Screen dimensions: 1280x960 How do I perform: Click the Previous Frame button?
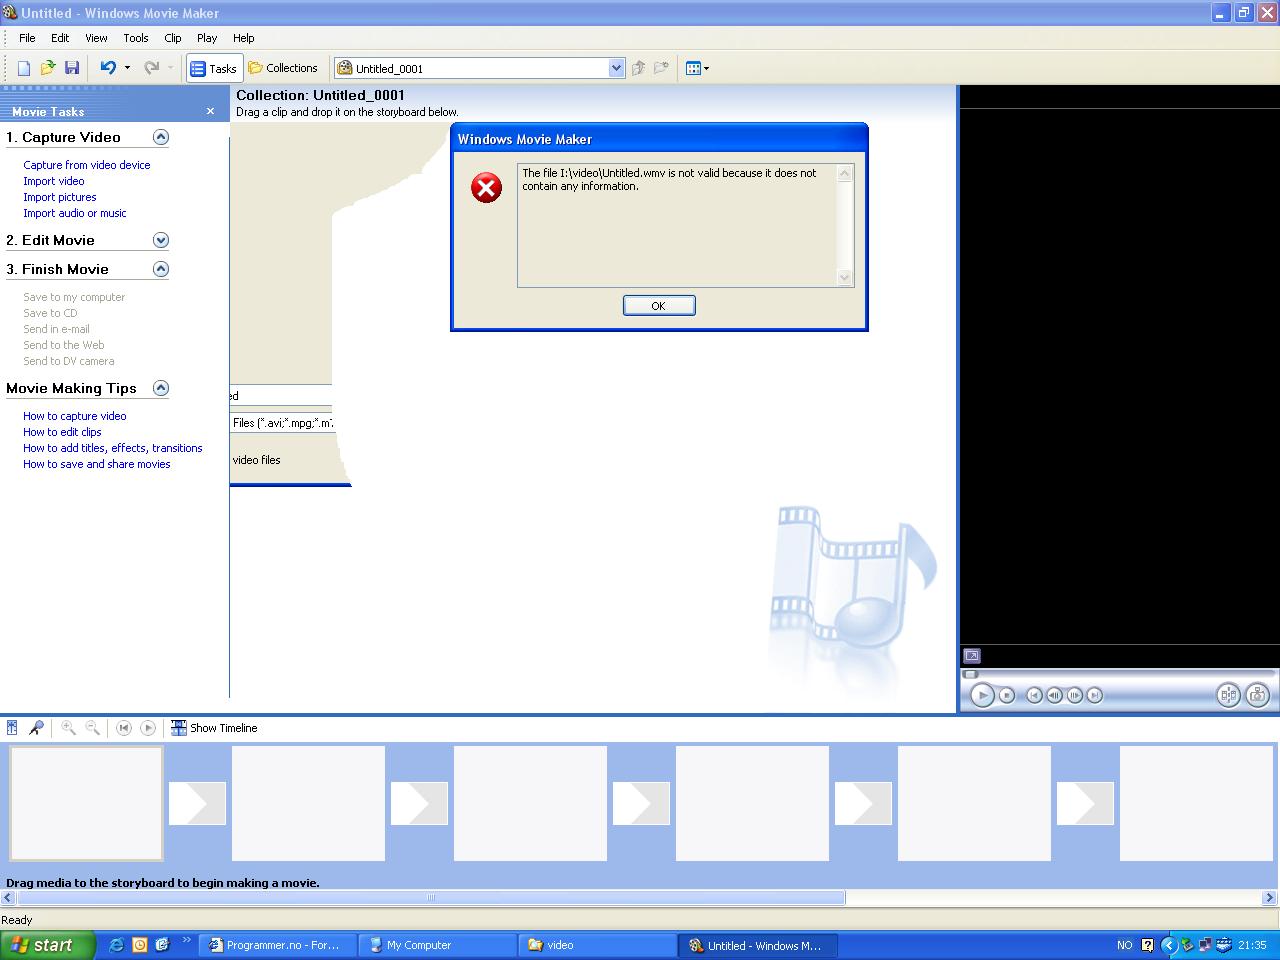[x=1054, y=695]
